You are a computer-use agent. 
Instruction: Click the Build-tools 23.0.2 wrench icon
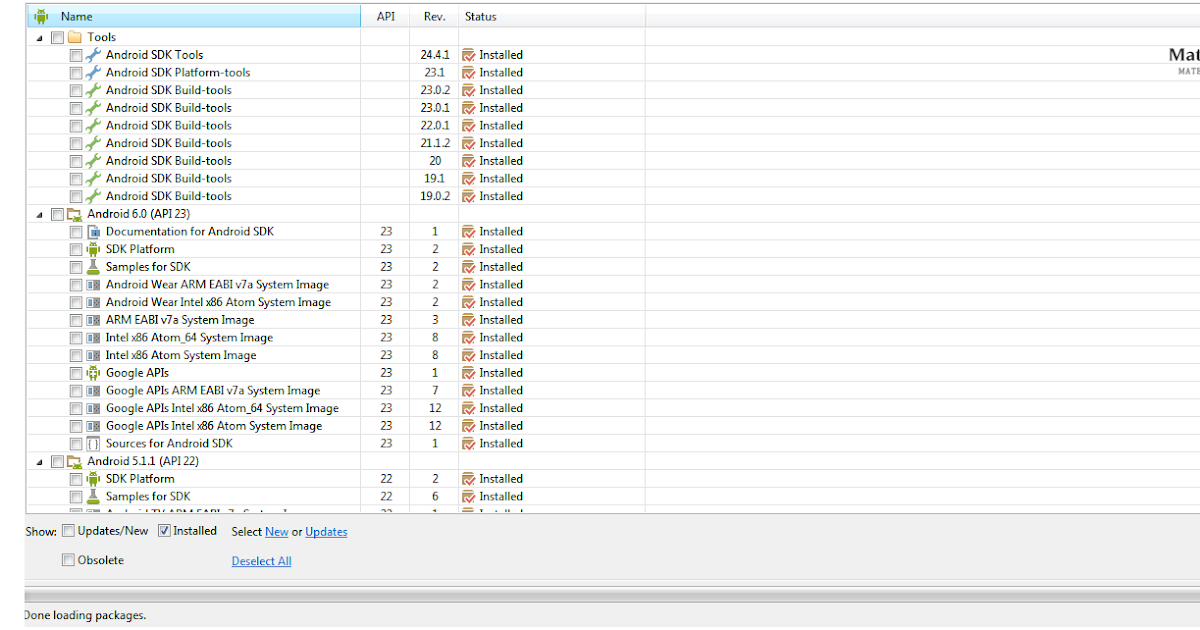coord(94,90)
